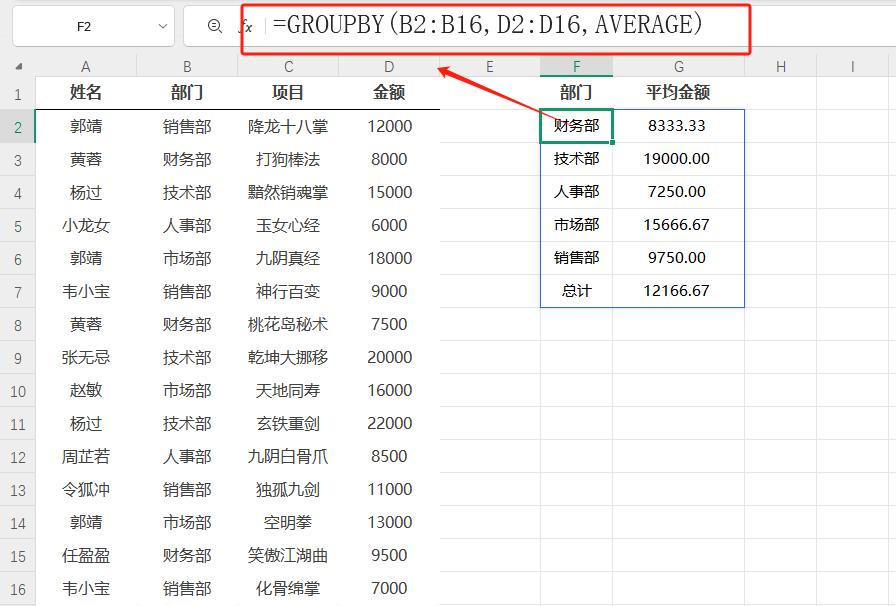
Task: Click the cell 九阴白骨爪
Action: [x=288, y=457]
